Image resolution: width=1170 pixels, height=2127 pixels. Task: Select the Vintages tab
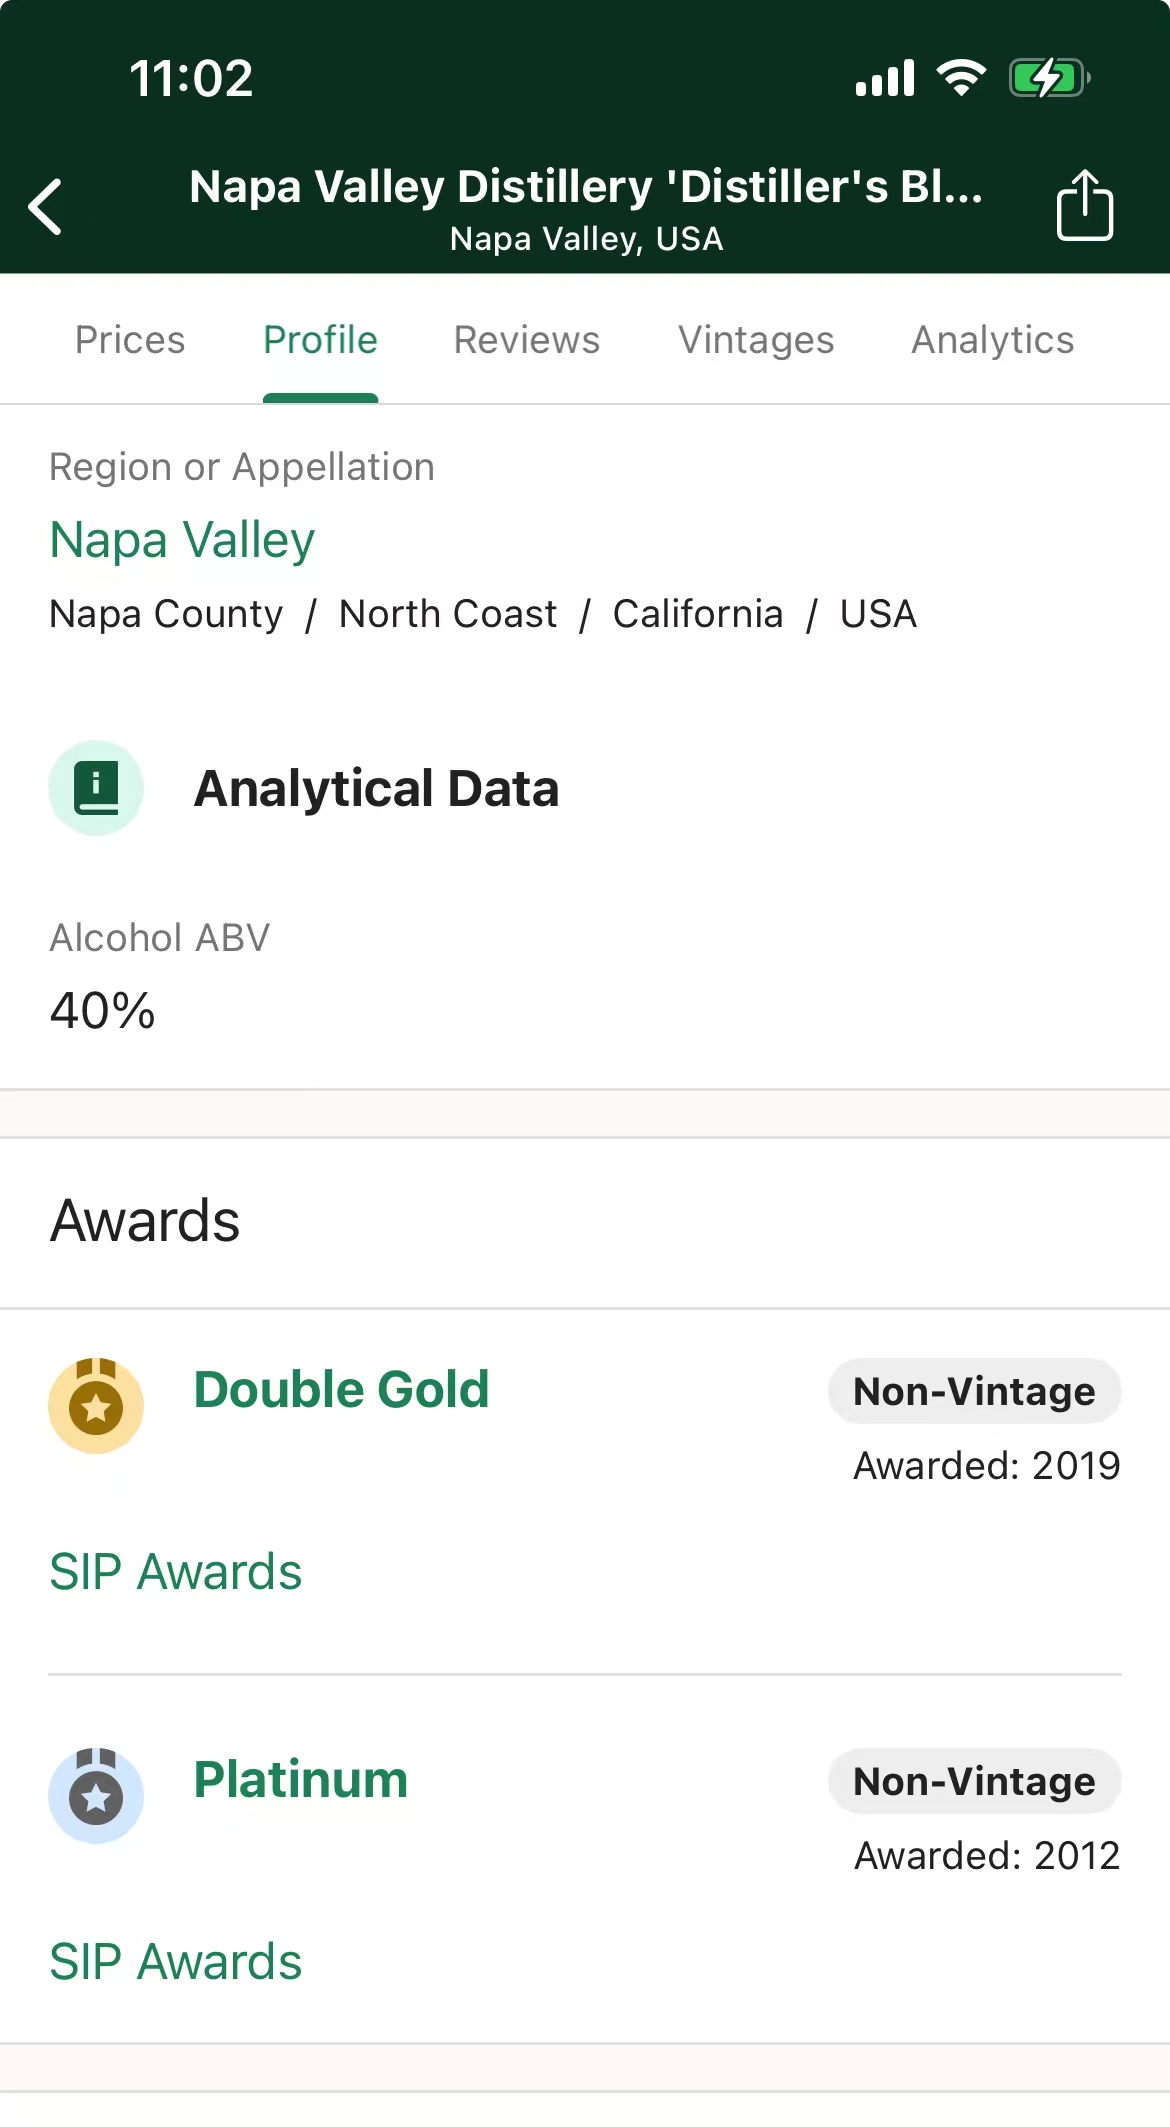[x=756, y=340]
